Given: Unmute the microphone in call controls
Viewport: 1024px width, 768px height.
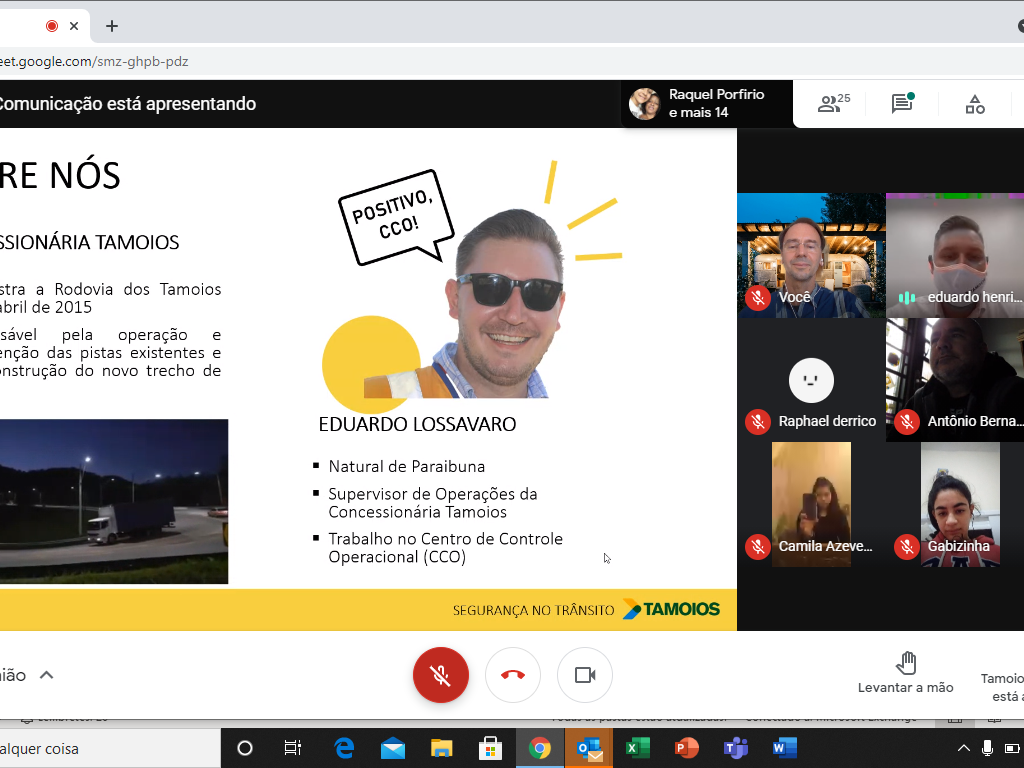Looking at the screenshot, I should click(441, 675).
